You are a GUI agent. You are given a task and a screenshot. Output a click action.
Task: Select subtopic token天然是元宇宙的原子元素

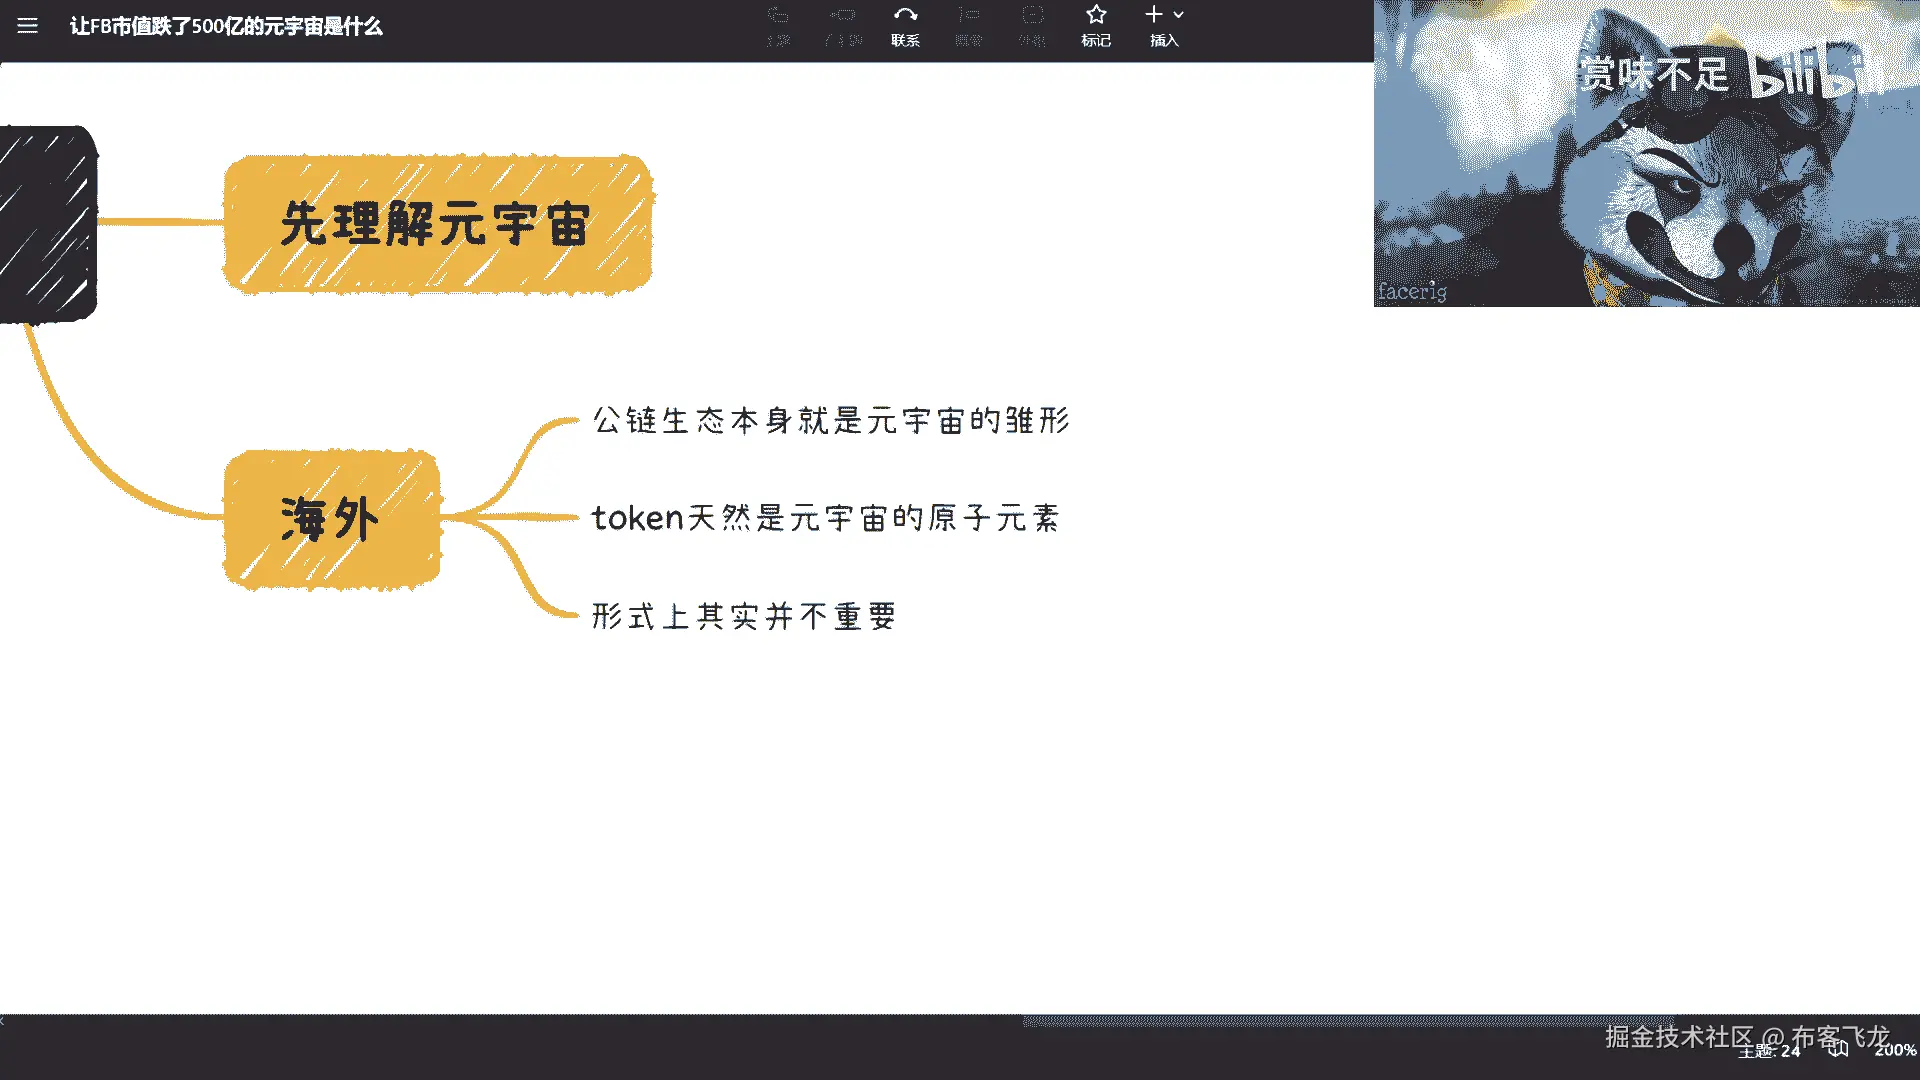click(x=825, y=518)
